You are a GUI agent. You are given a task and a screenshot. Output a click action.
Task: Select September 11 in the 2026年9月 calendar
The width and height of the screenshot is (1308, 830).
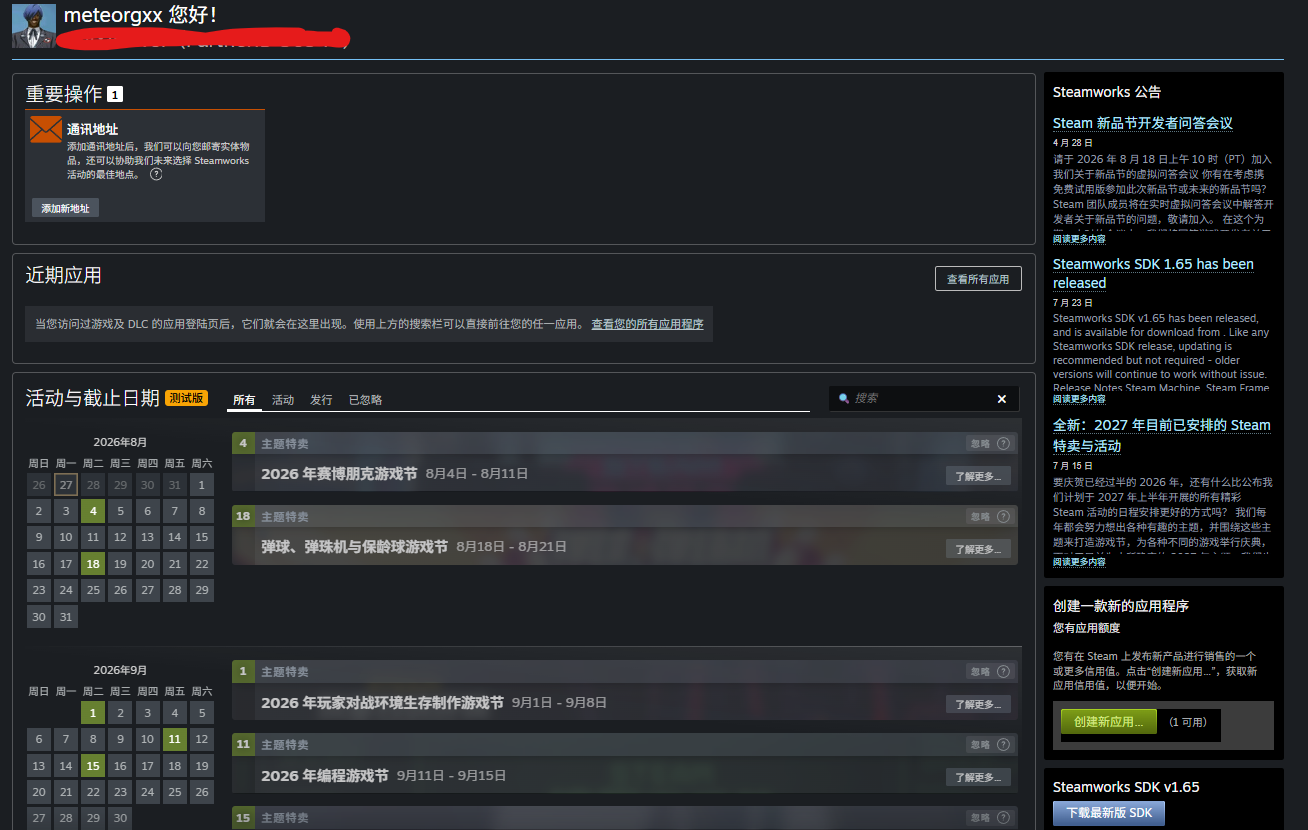coord(175,739)
